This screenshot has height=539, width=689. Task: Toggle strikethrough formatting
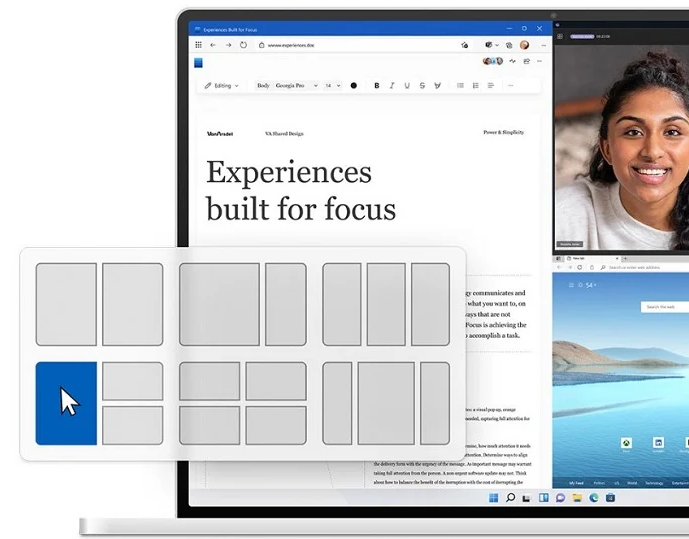pos(422,86)
